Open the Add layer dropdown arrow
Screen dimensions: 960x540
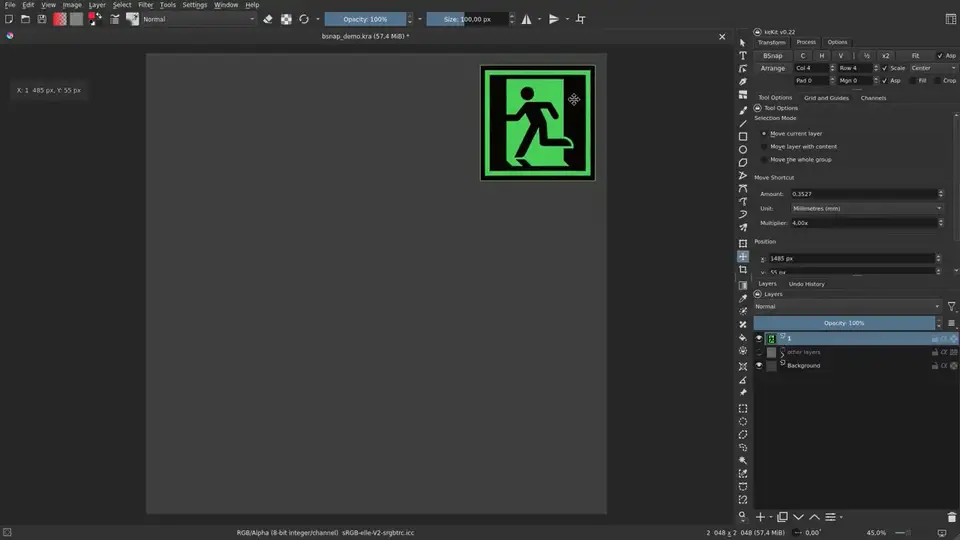click(771, 517)
